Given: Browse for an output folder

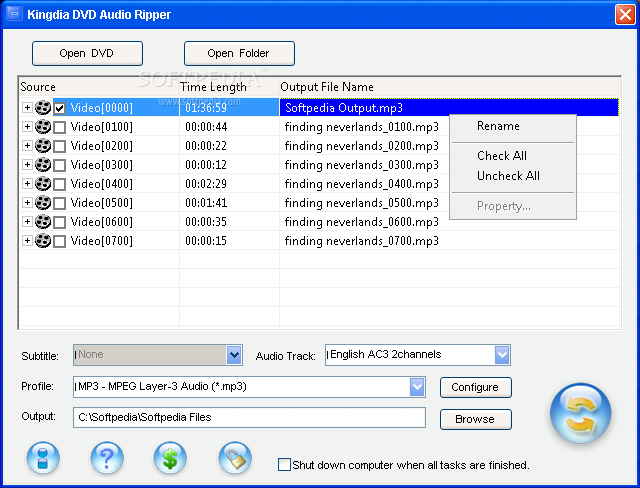Looking at the screenshot, I should 476,419.
